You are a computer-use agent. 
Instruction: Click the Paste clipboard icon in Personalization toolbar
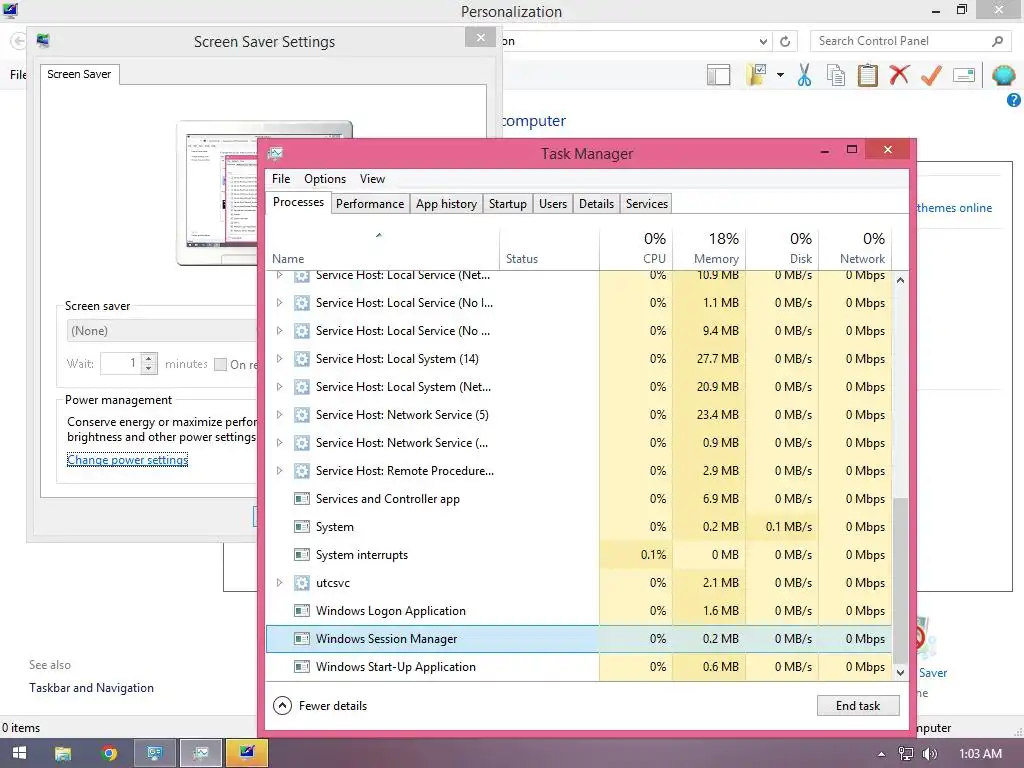(x=867, y=75)
